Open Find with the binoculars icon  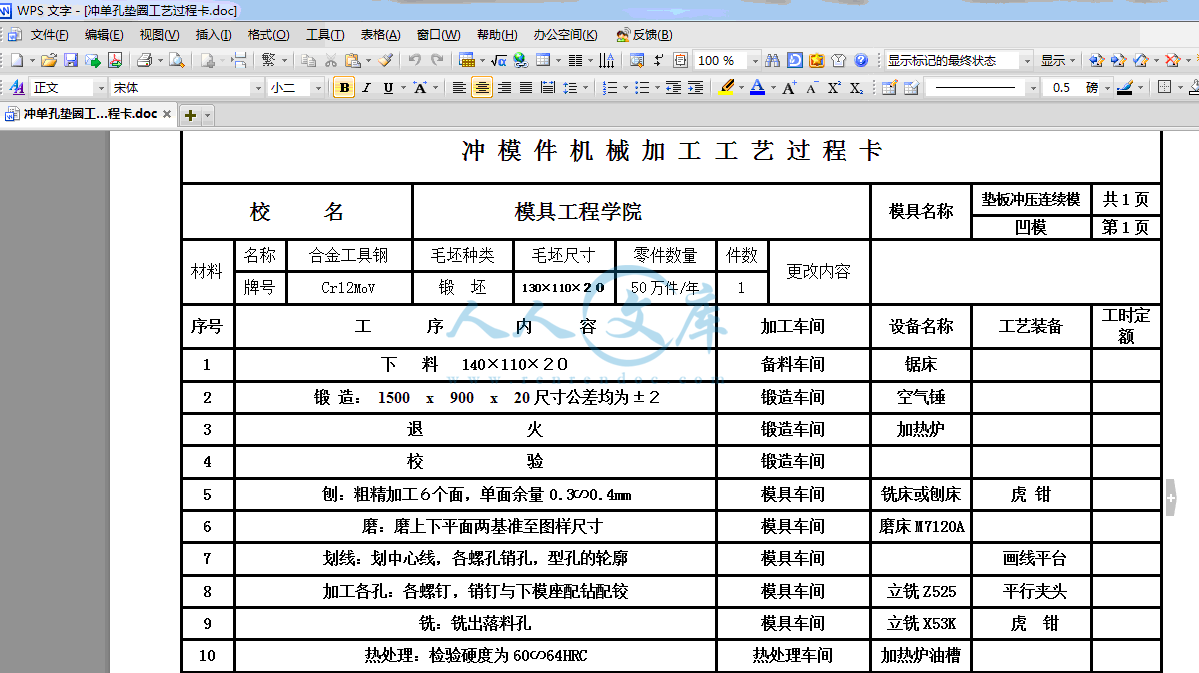772,60
